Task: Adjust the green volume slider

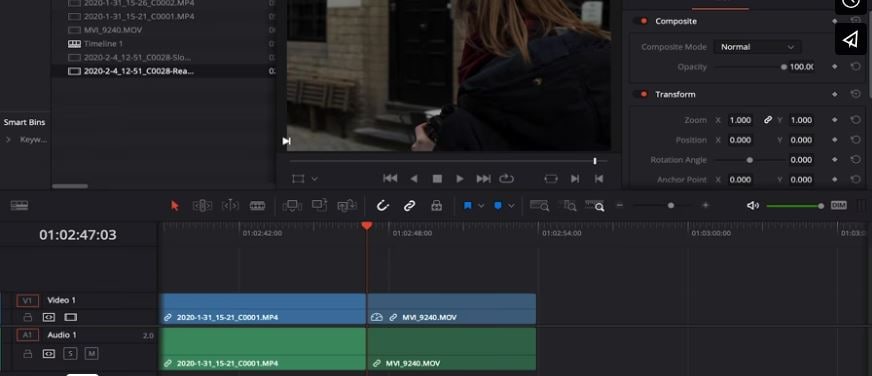Action: [x=795, y=206]
